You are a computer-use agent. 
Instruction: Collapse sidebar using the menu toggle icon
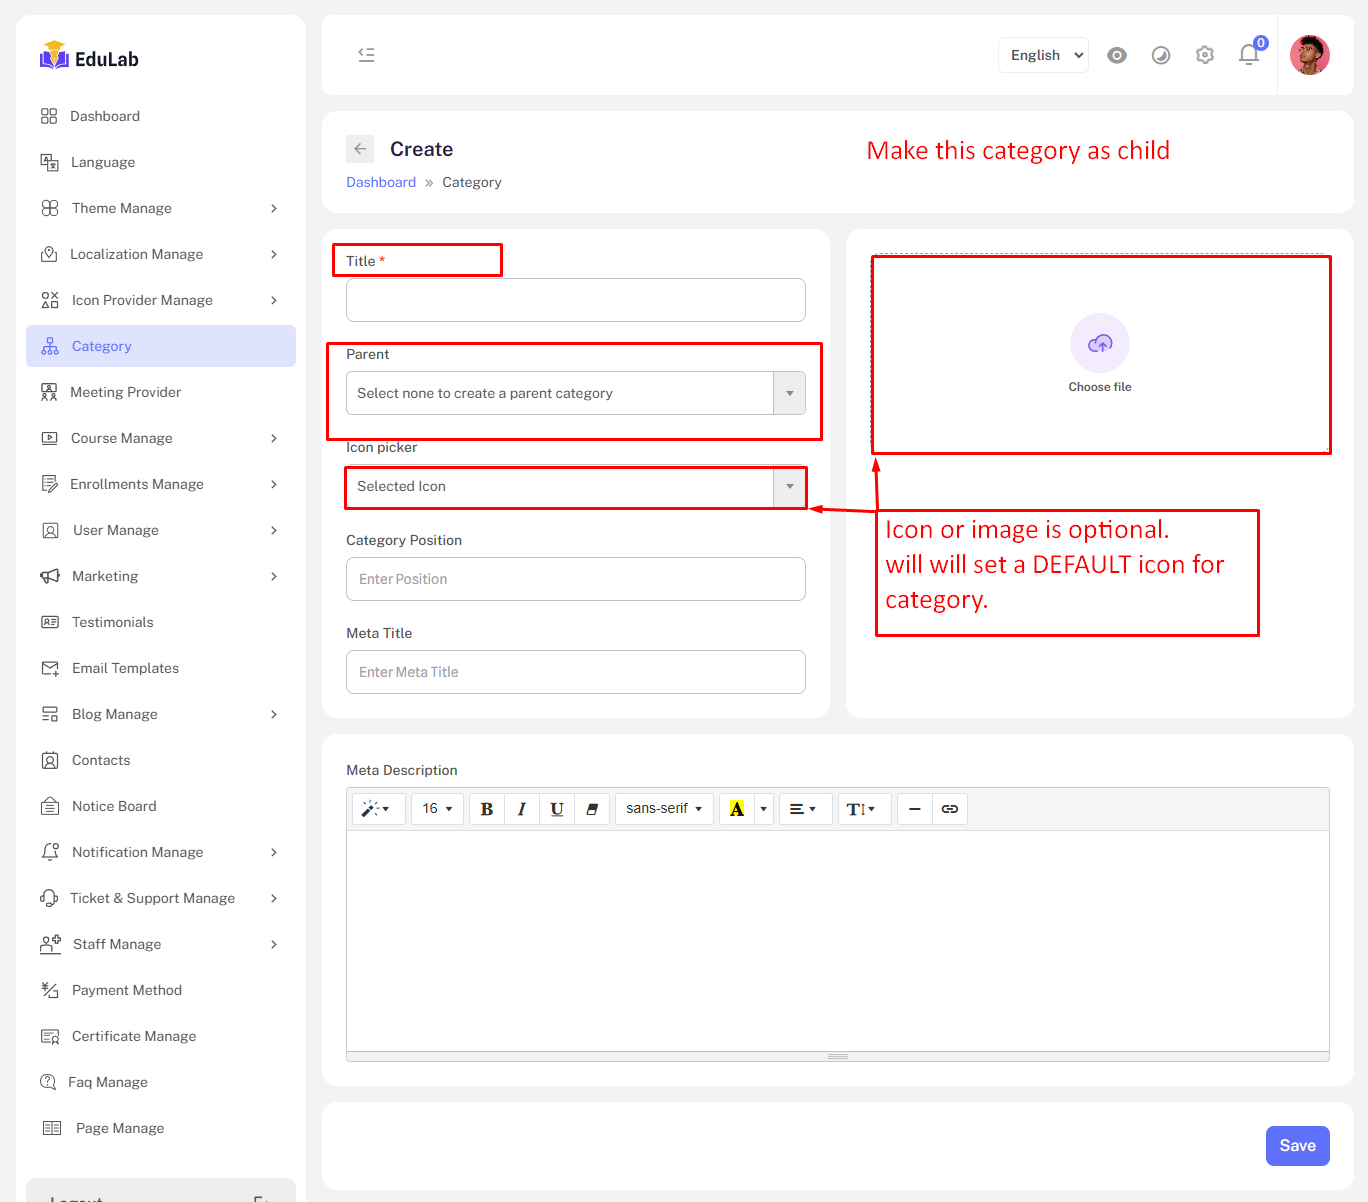(x=366, y=55)
